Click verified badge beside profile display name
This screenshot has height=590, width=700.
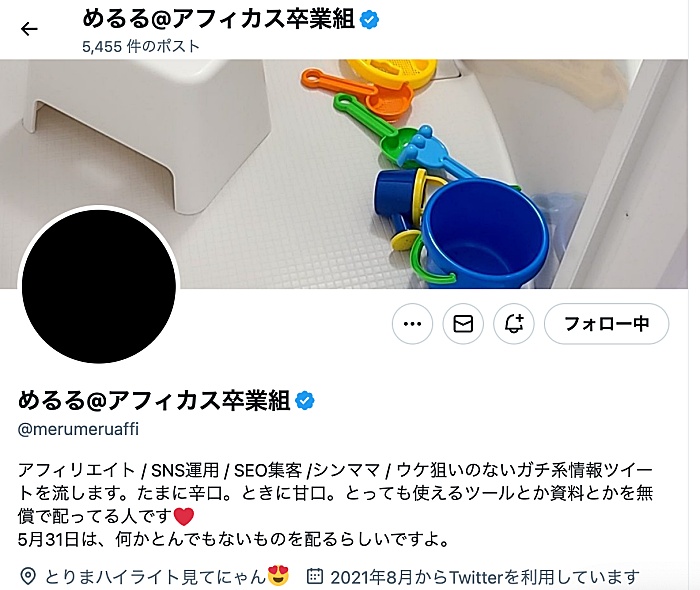point(305,400)
